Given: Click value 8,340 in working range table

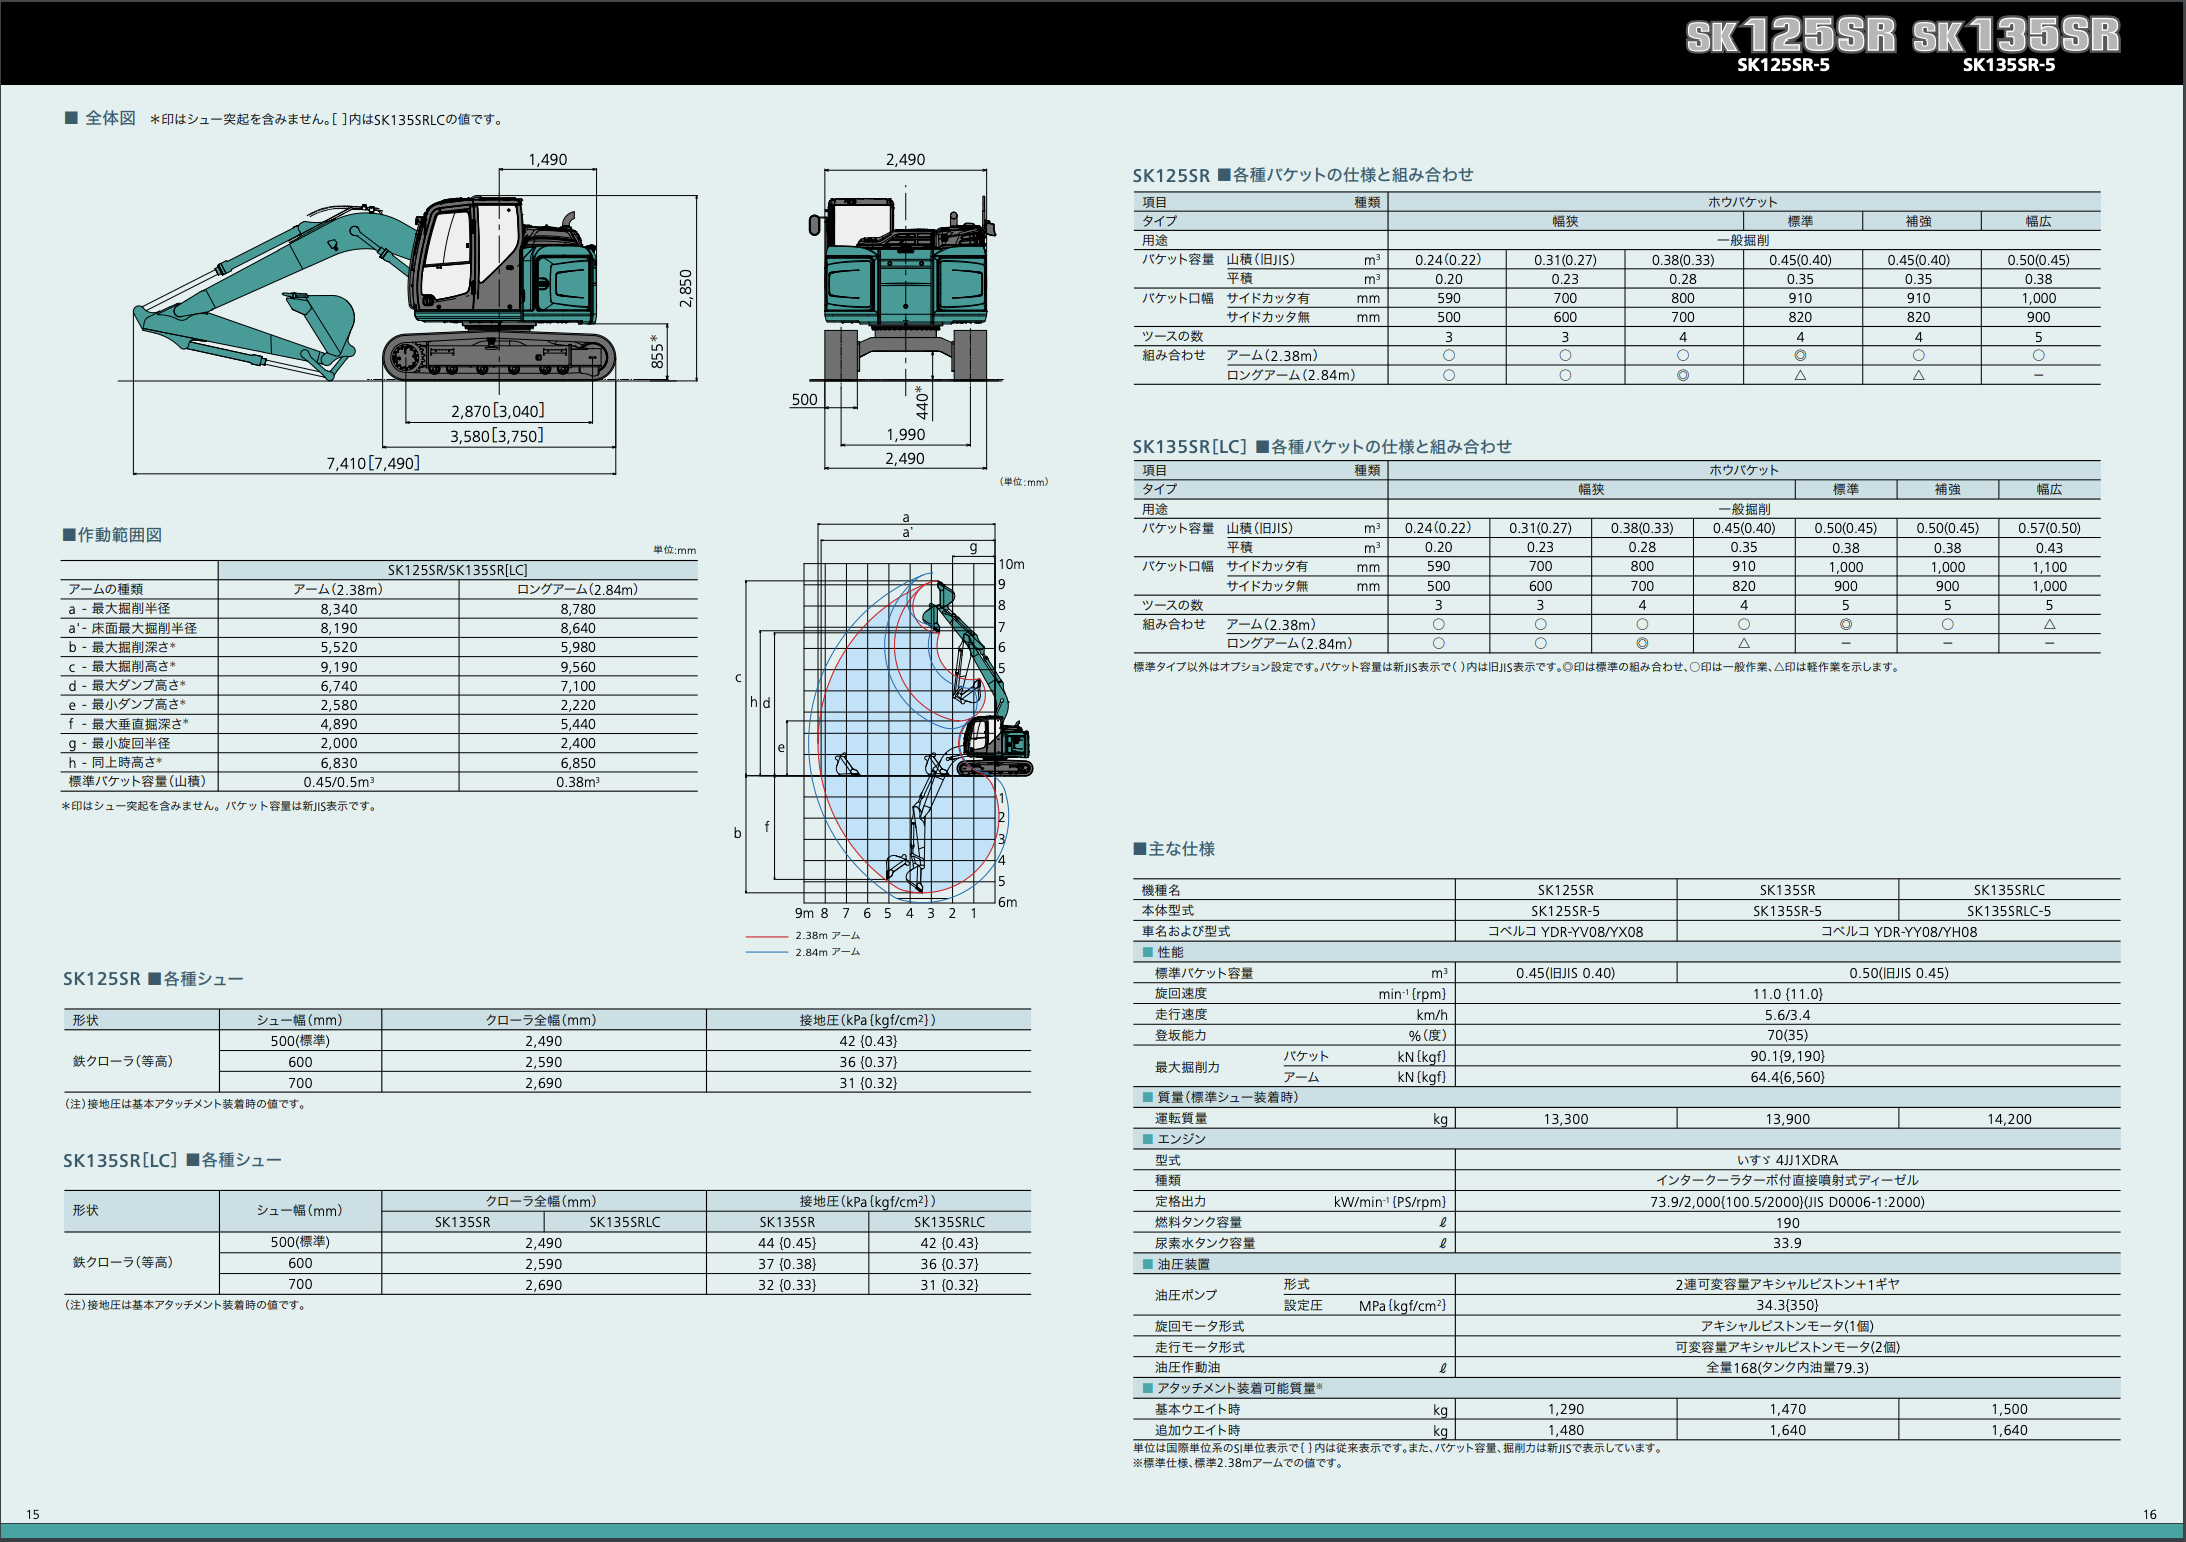Looking at the screenshot, I should coord(338,609).
